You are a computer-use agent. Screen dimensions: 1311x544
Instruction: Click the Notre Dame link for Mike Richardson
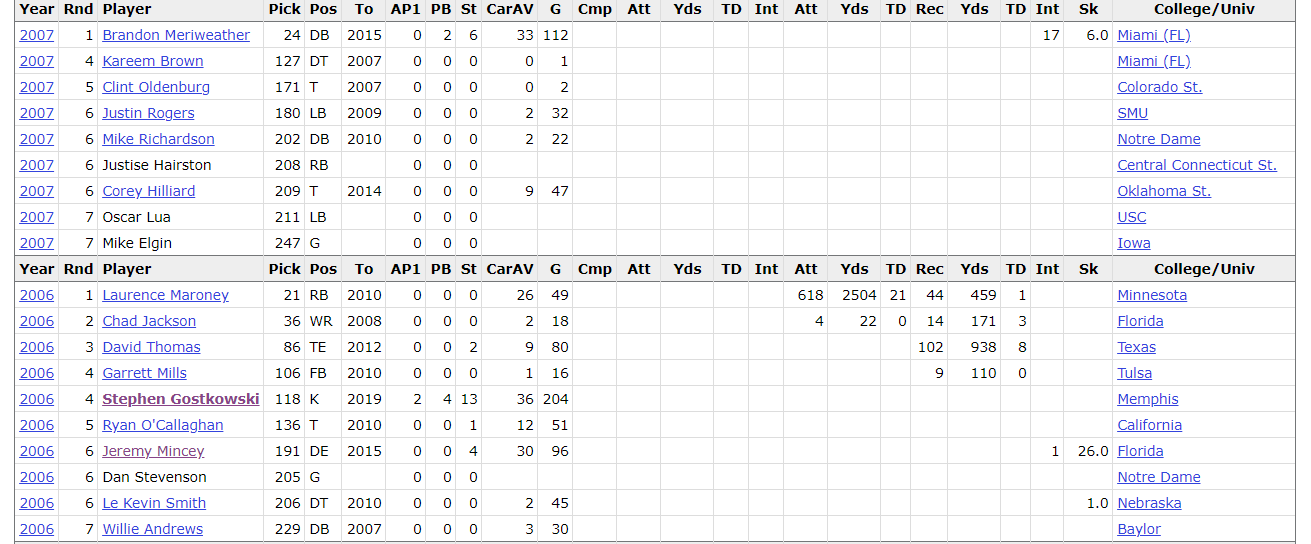[x=1158, y=139]
